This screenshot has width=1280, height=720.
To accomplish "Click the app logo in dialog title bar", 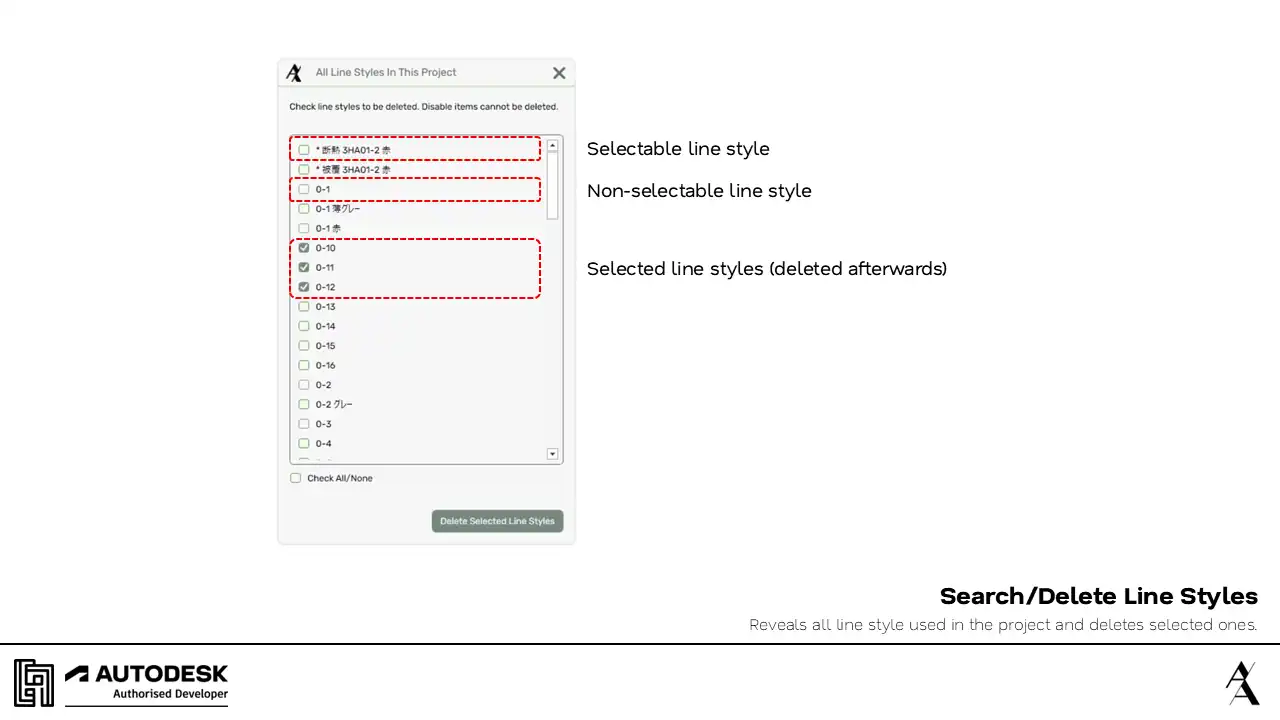I will [294, 73].
